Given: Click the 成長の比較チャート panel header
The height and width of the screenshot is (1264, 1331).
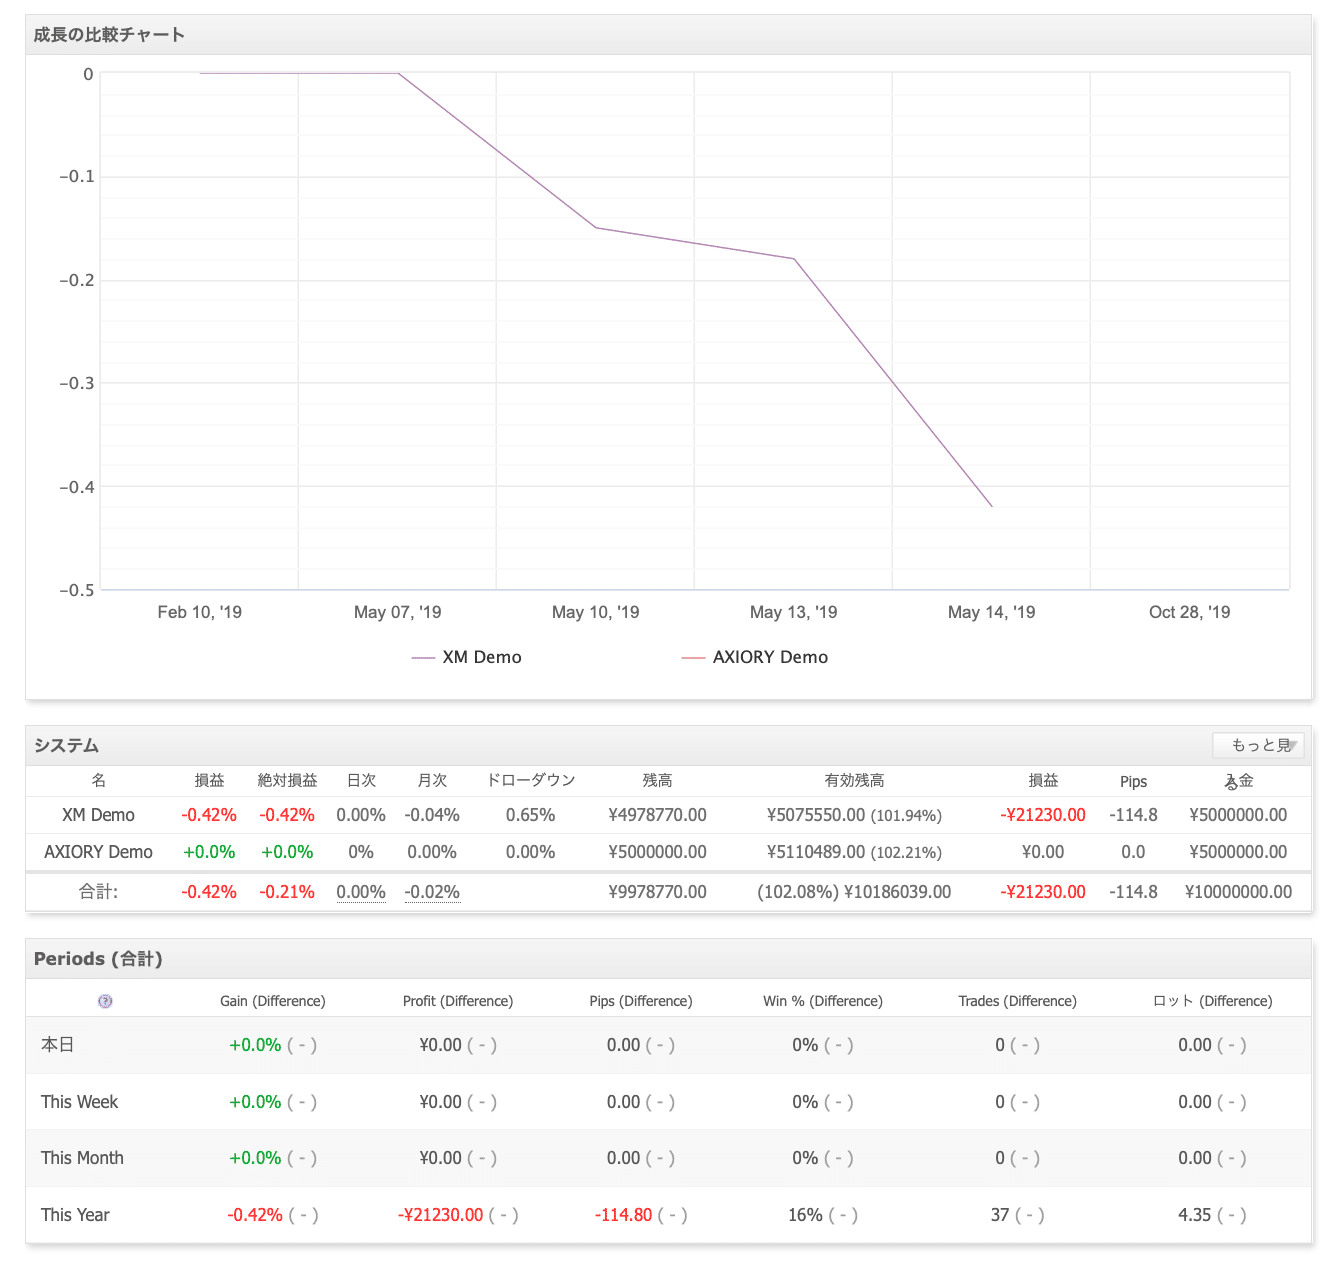Looking at the screenshot, I should [668, 35].
